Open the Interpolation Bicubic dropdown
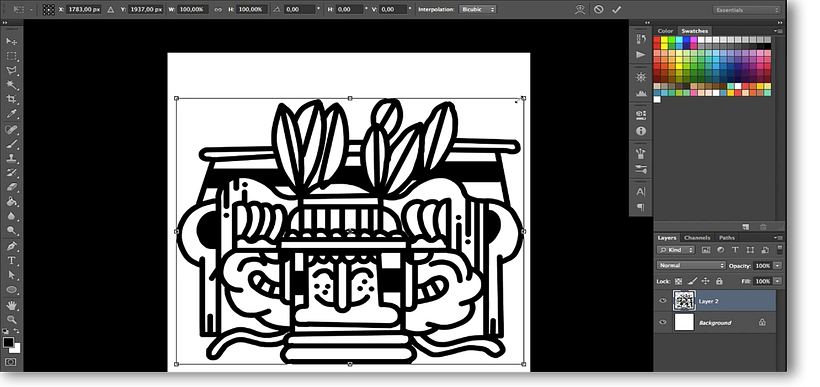The image size is (820, 387). click(477, 9)
